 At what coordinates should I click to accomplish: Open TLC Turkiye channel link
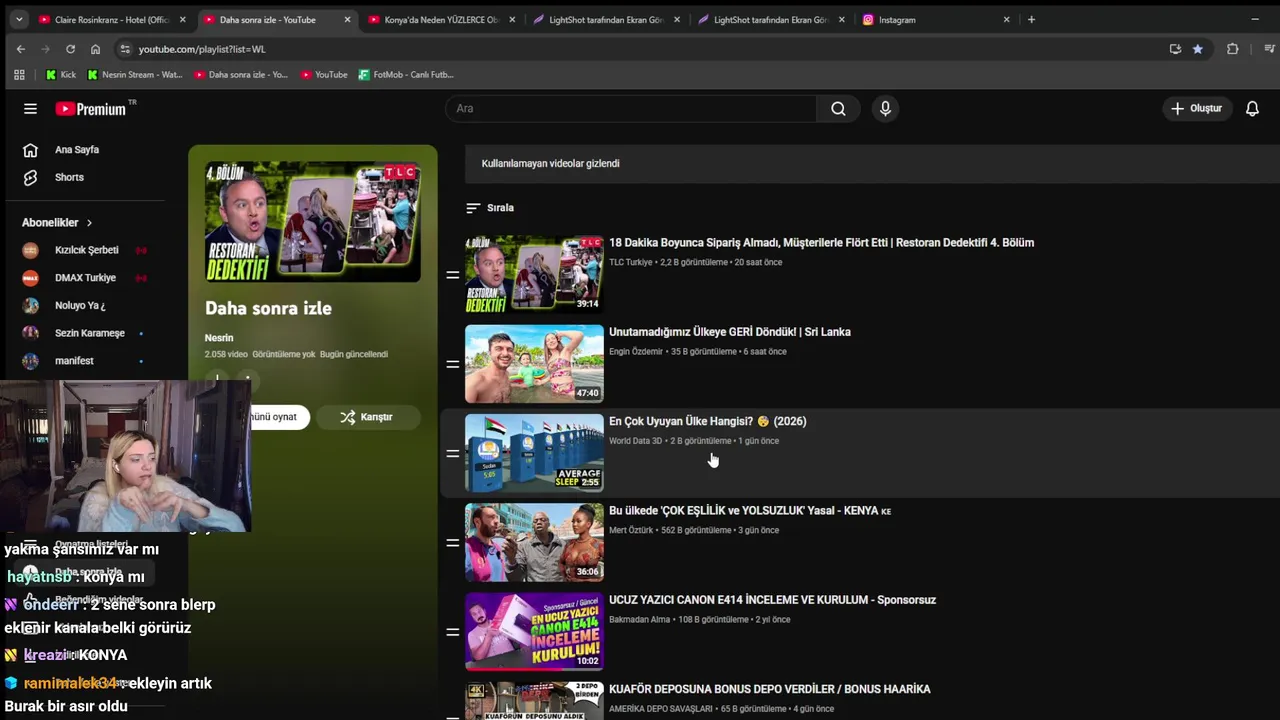click(x=630, y=262)
